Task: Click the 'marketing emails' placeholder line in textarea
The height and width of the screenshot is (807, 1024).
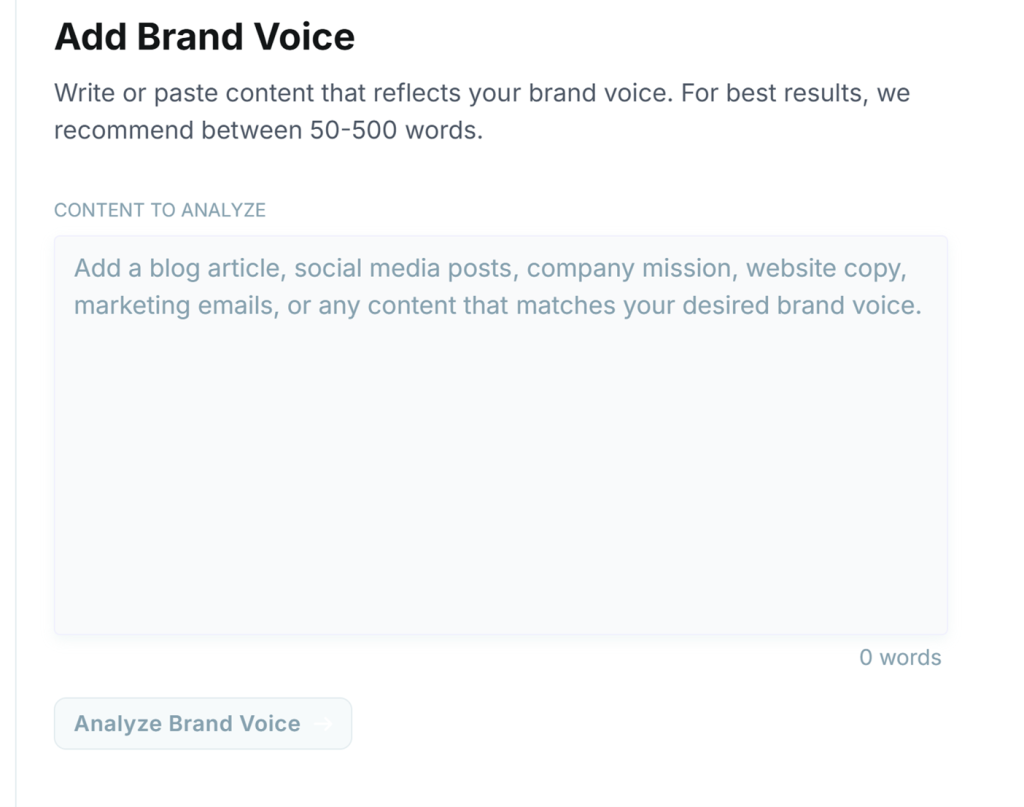Action: click(x=172, y=305)
